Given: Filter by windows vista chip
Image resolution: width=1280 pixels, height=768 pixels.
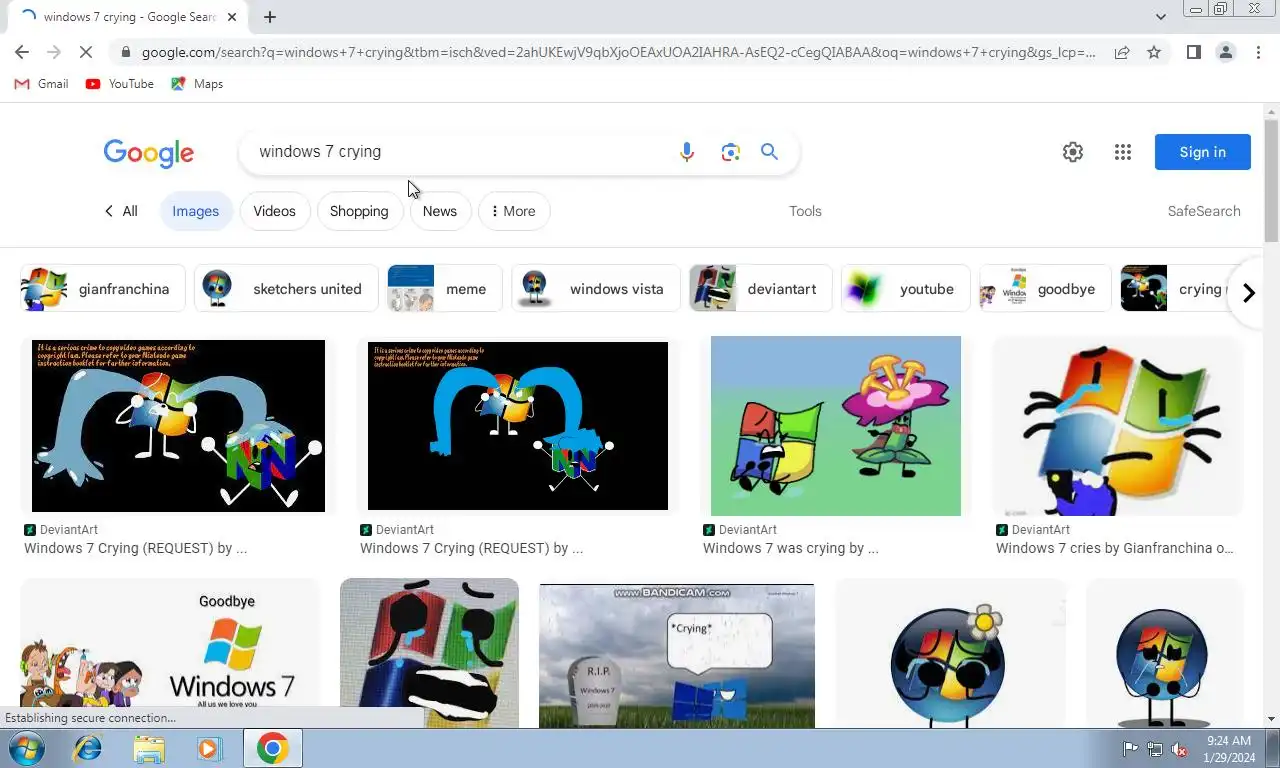Looking at the screenshot, I should pyautogui.click(x=596, y=289).
